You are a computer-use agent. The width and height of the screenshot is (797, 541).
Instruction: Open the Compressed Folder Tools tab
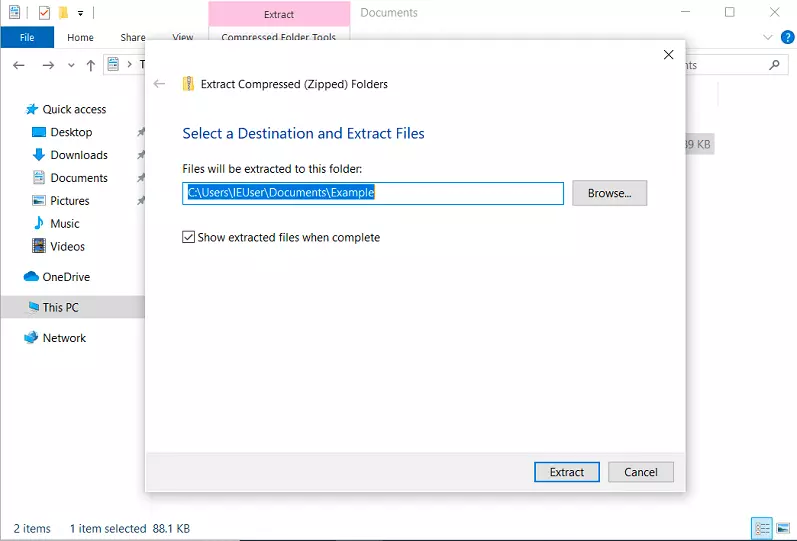tap(279, 37)
